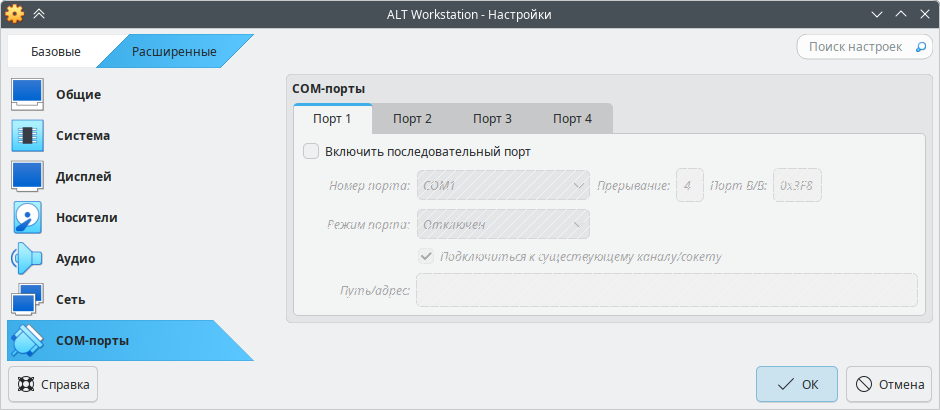Image resolution: width=940 pixels, height=410 pixels.
Task: Minimize the Настройки window
Action: click(x=877, y=14)
